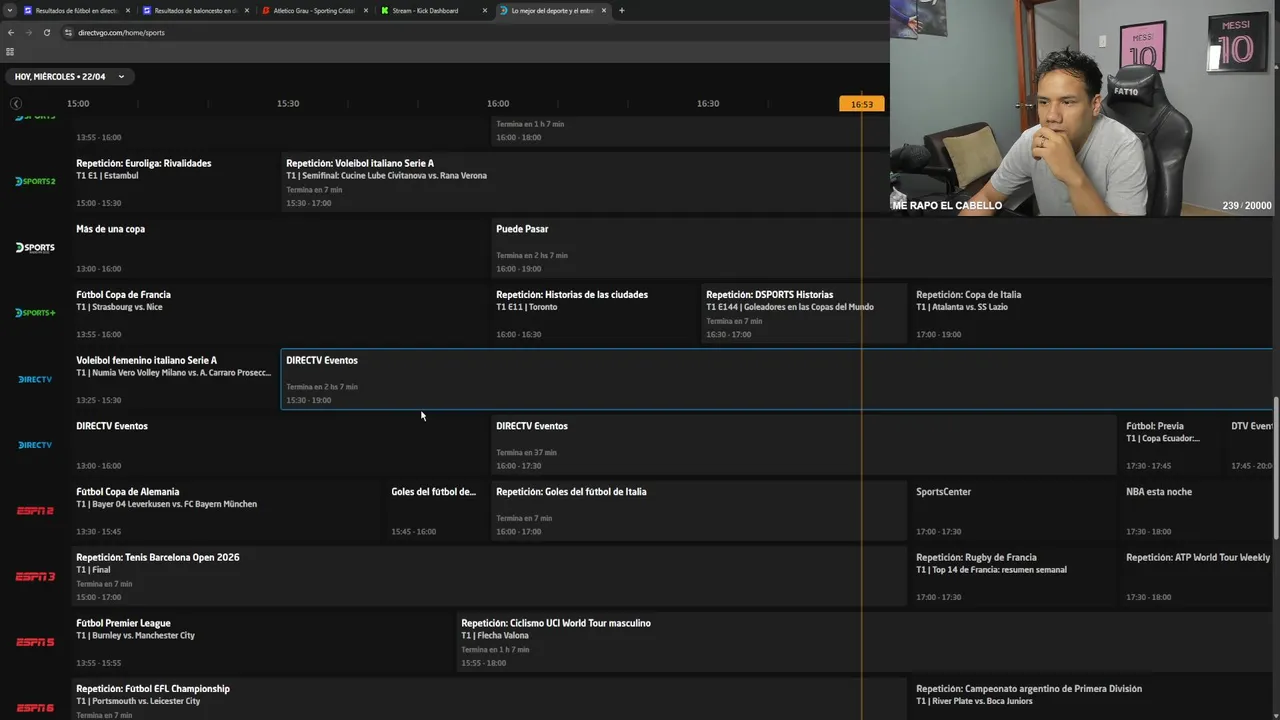This screenshot has height=720, width=1280.
Task: Click the browser back arrow
Action: click(x=11, y=32)
